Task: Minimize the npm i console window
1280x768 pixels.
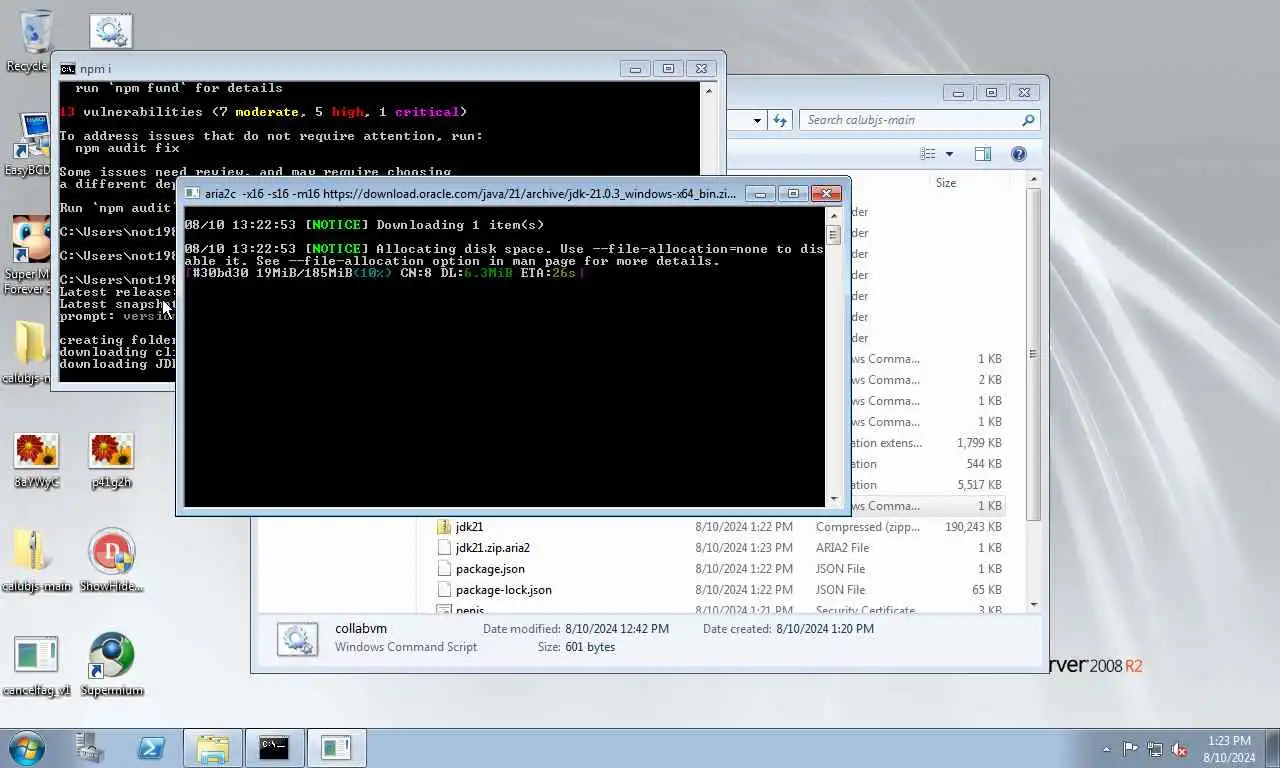Action: click(635, 69)
